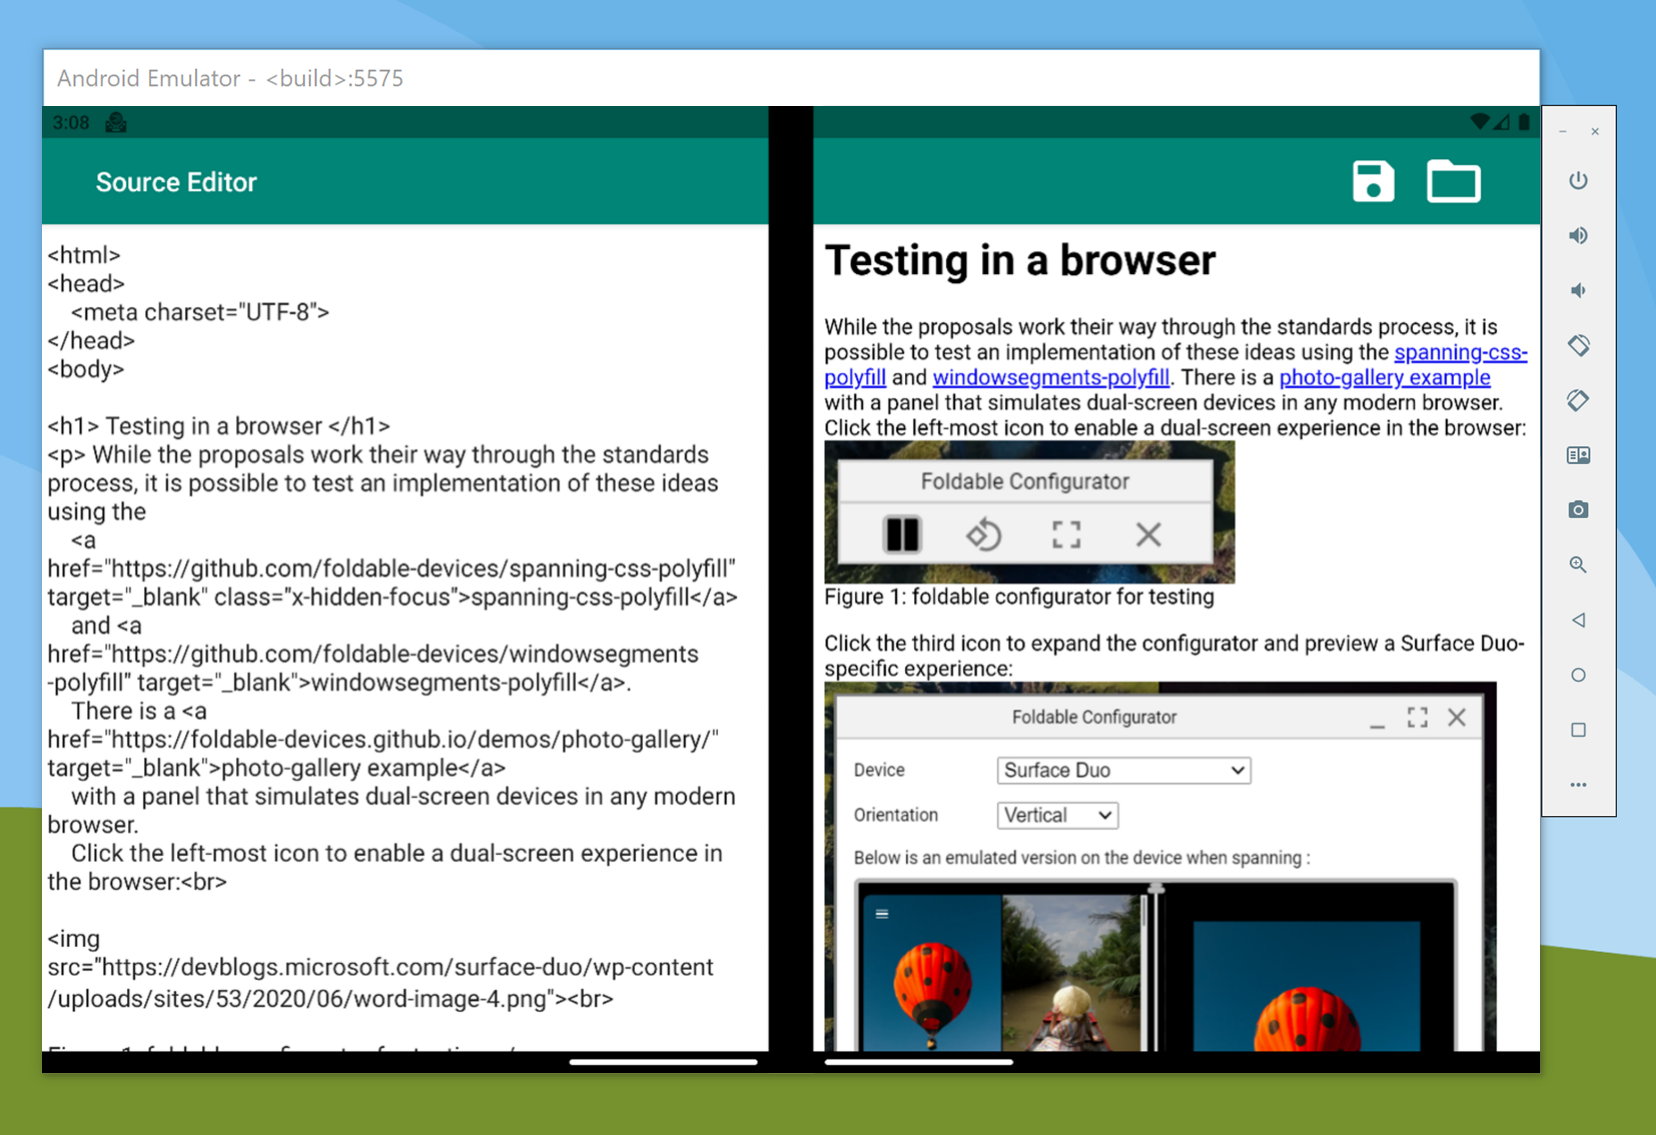
Task: Click the Testing in a browser heading
Action: tap(1020, 260)
